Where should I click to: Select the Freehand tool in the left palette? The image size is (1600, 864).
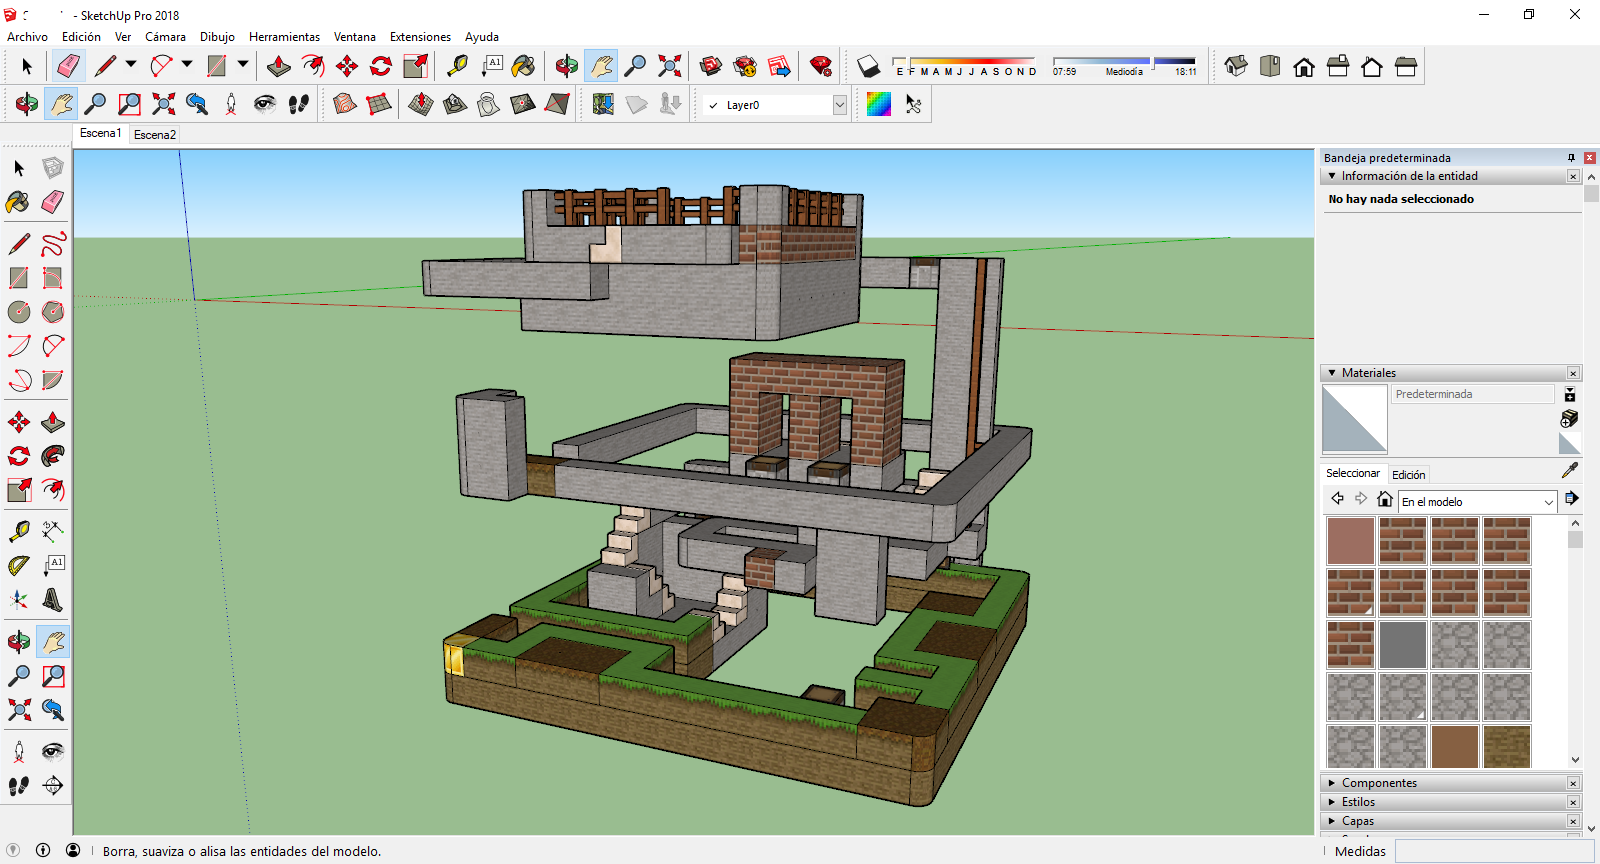[53, 244]
